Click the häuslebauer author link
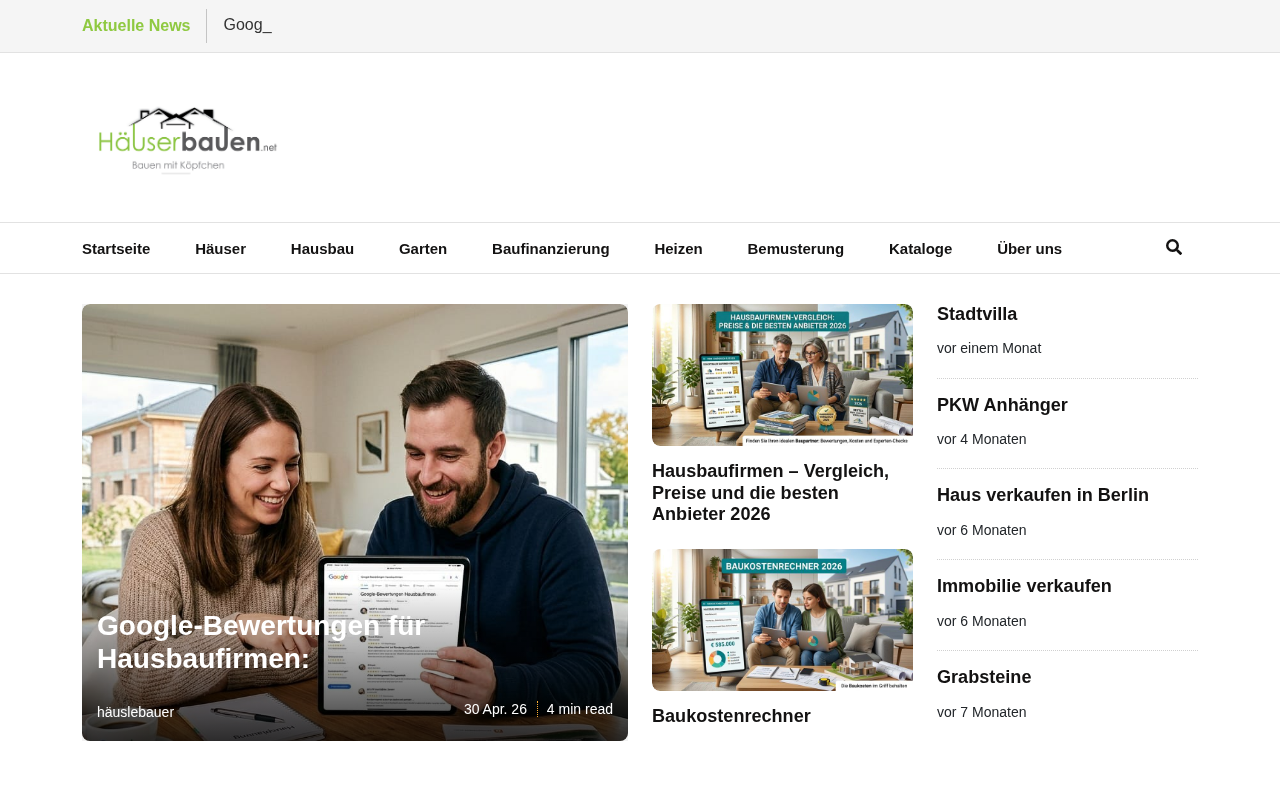This screenshot has height=800, width=1280. pyautogui.click(x=135, y=712)
